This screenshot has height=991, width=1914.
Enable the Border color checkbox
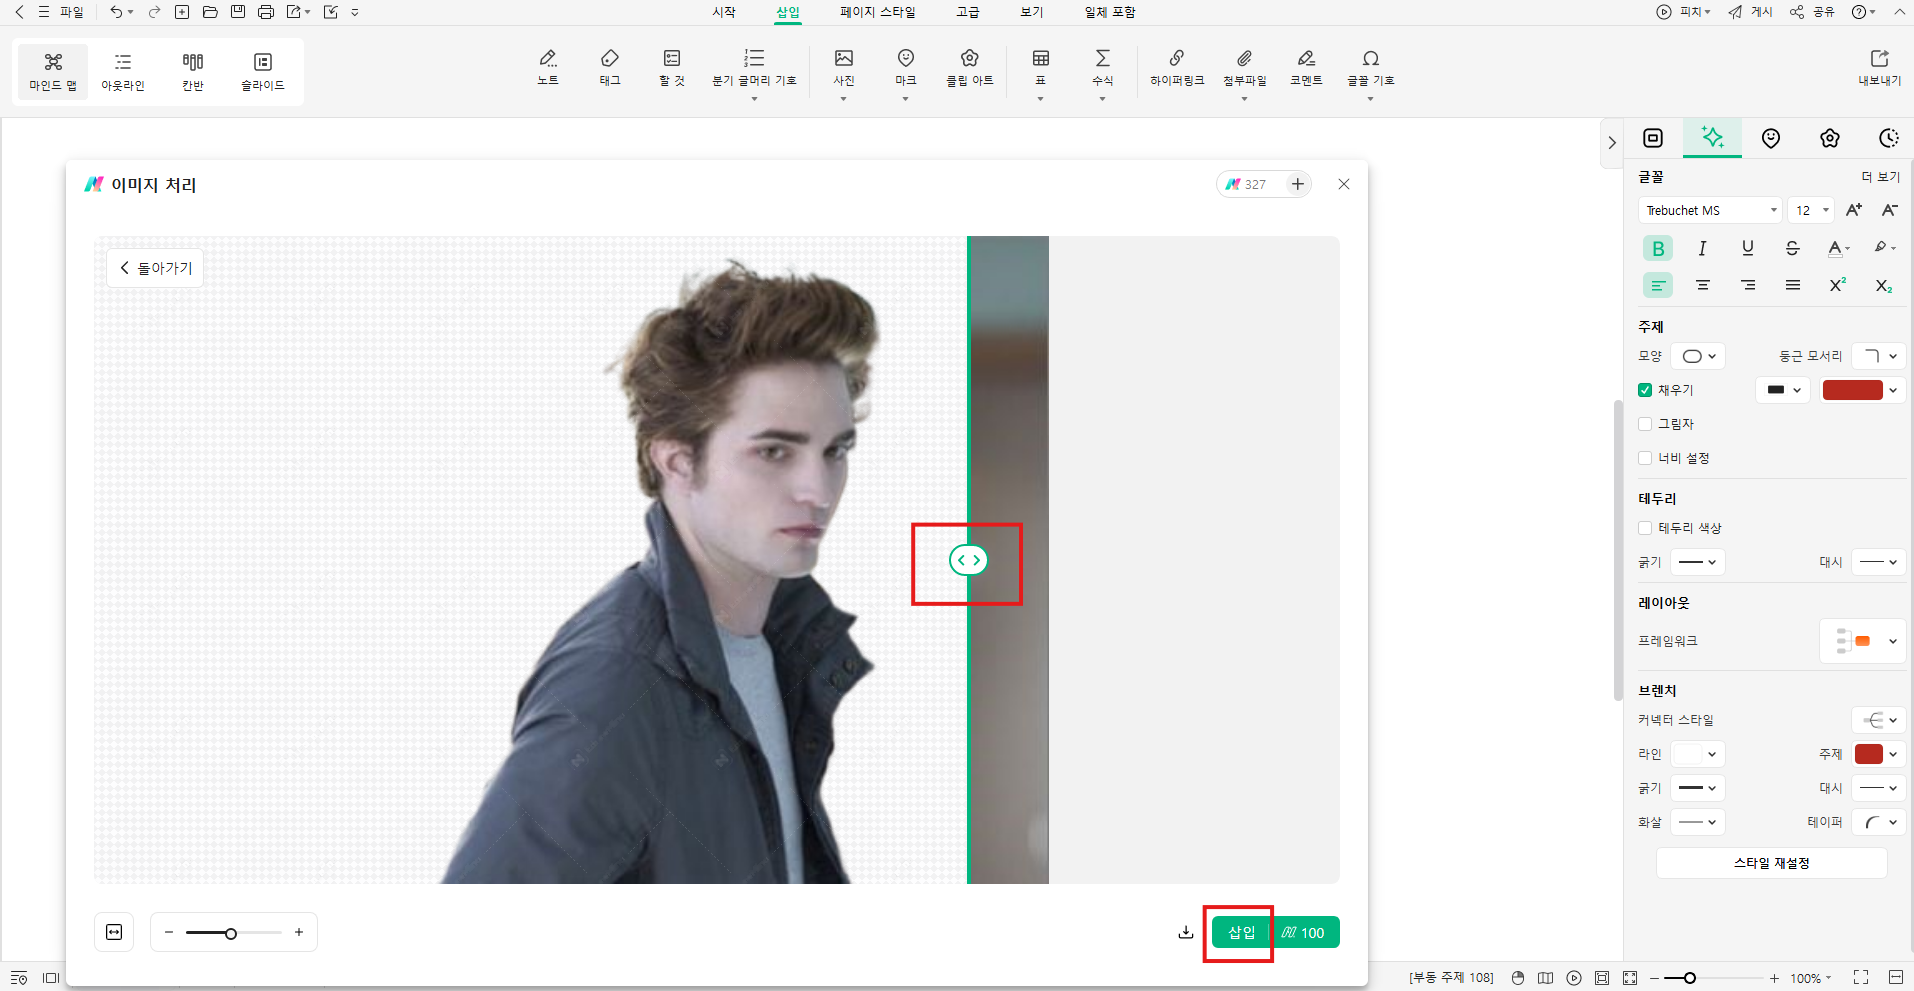(x=1645, y=528)
